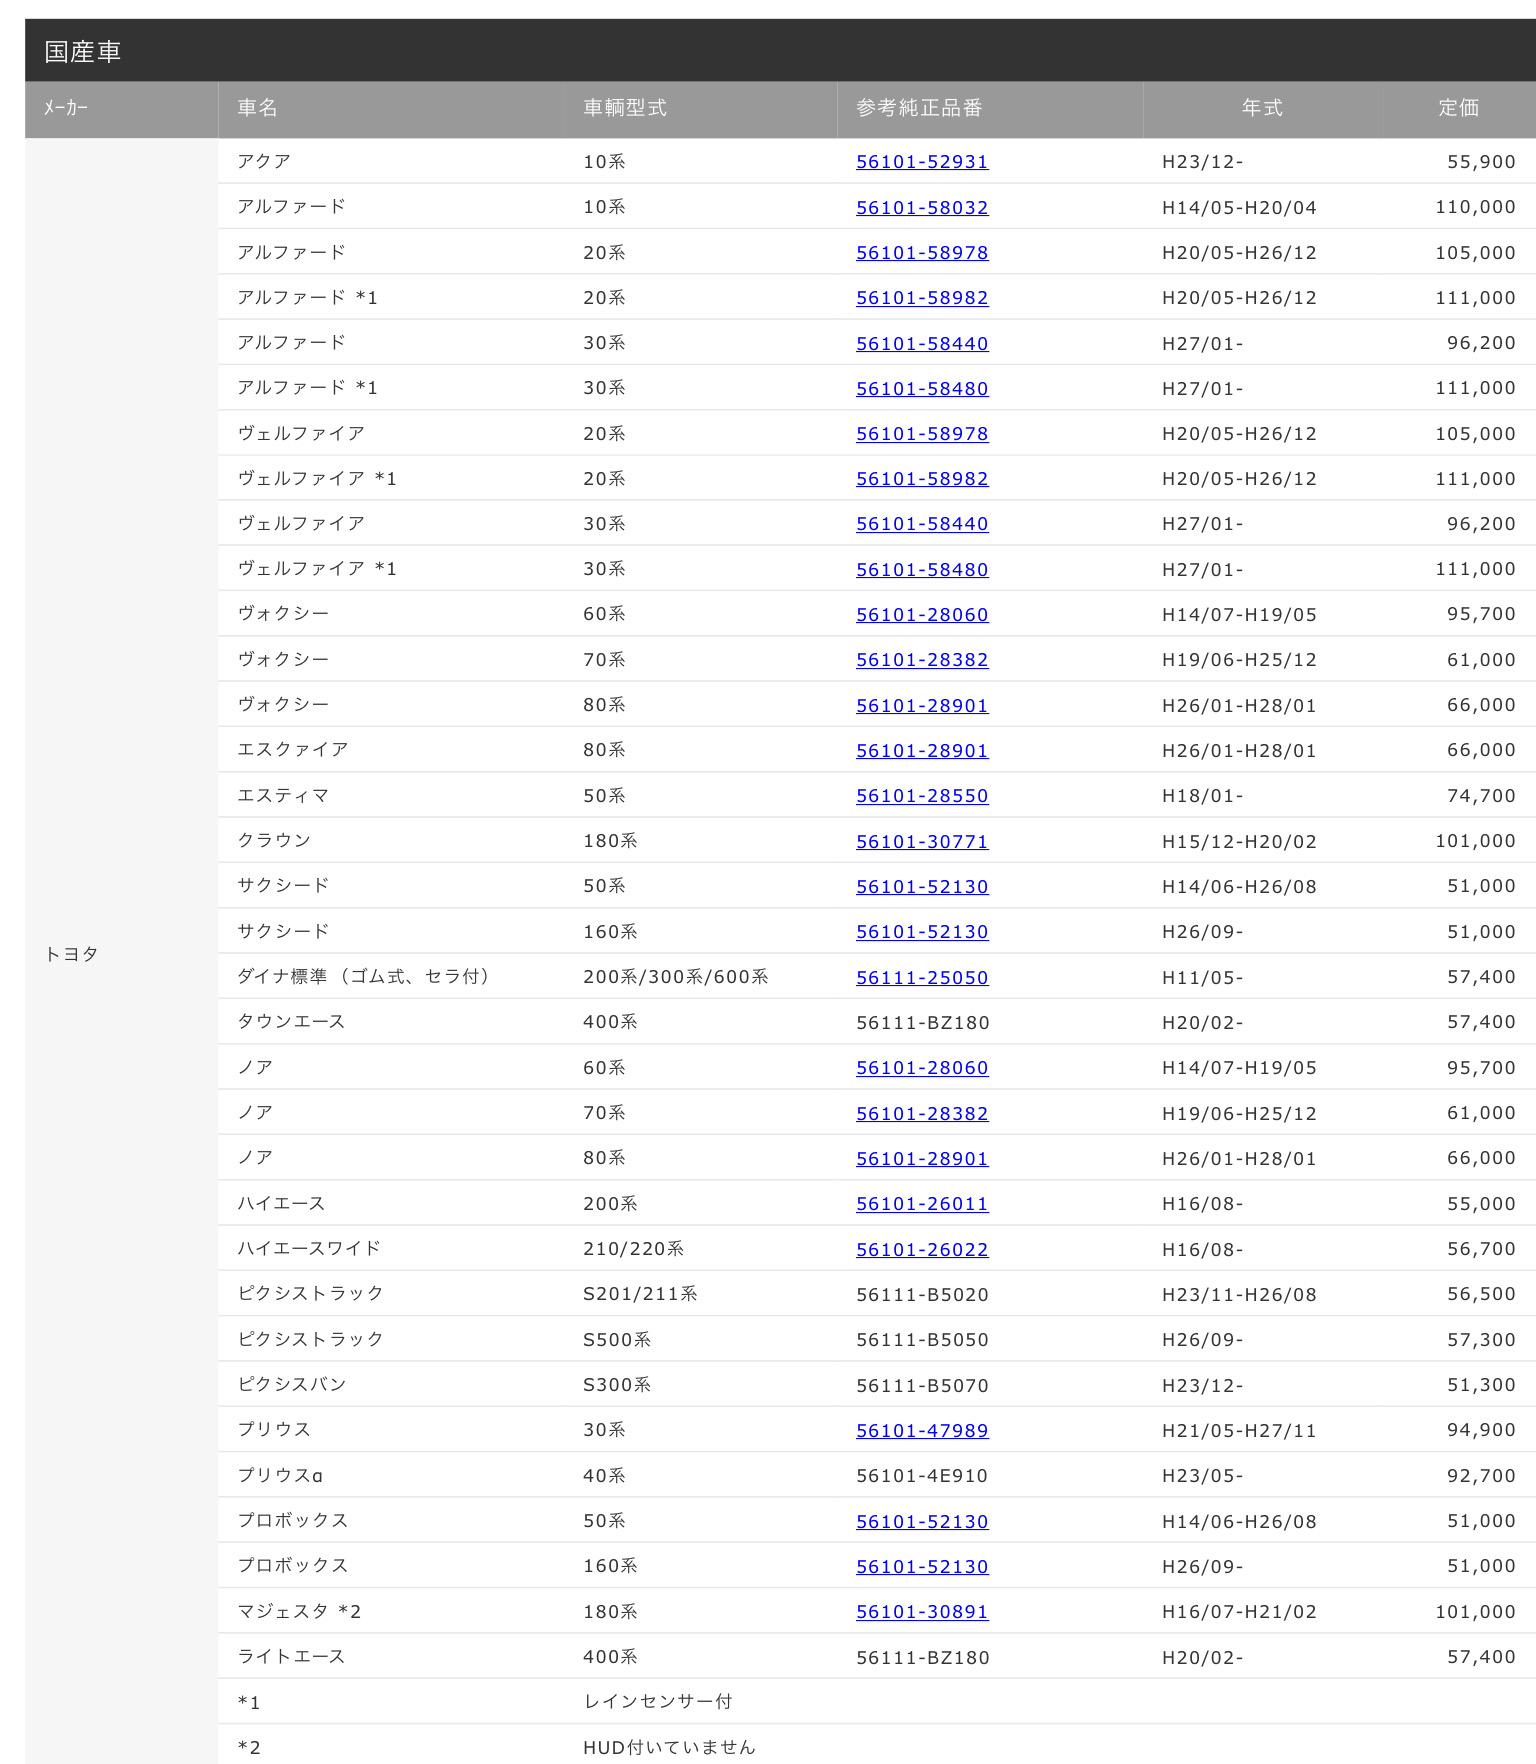Open the ダイナ標準 part number 56111-25050
The width and height of the screenshot is (1536, 1764).
click(921, 977)
